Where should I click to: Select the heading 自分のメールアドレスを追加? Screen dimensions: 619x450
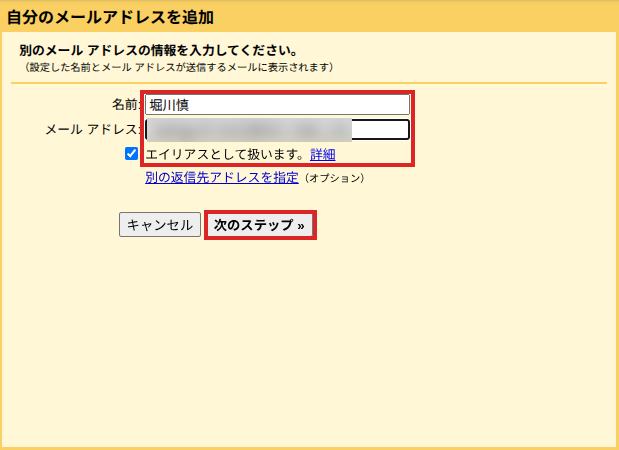(x=111, y=17)
